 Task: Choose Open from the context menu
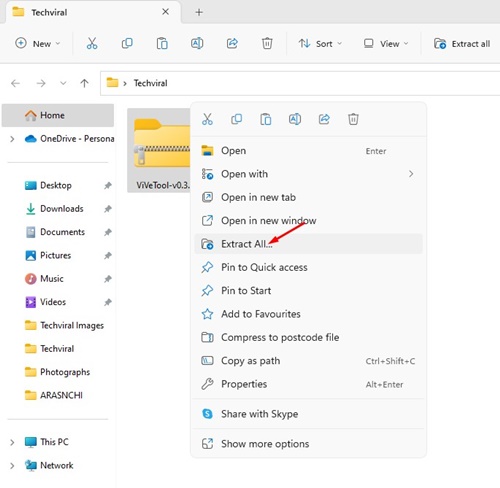click(x=308, y=151)
